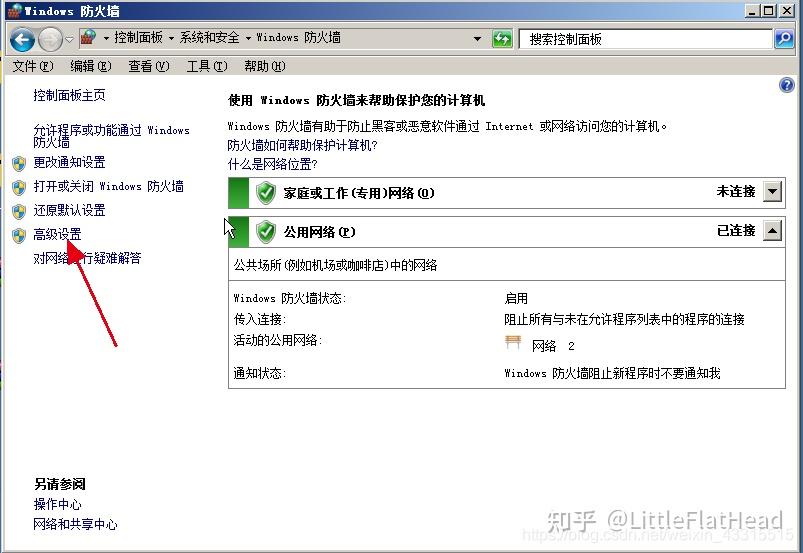Expand the dropdown arrow before Windows 防火墙 breadcrumb
Screen dimensions: 803x553
[248, 38]
